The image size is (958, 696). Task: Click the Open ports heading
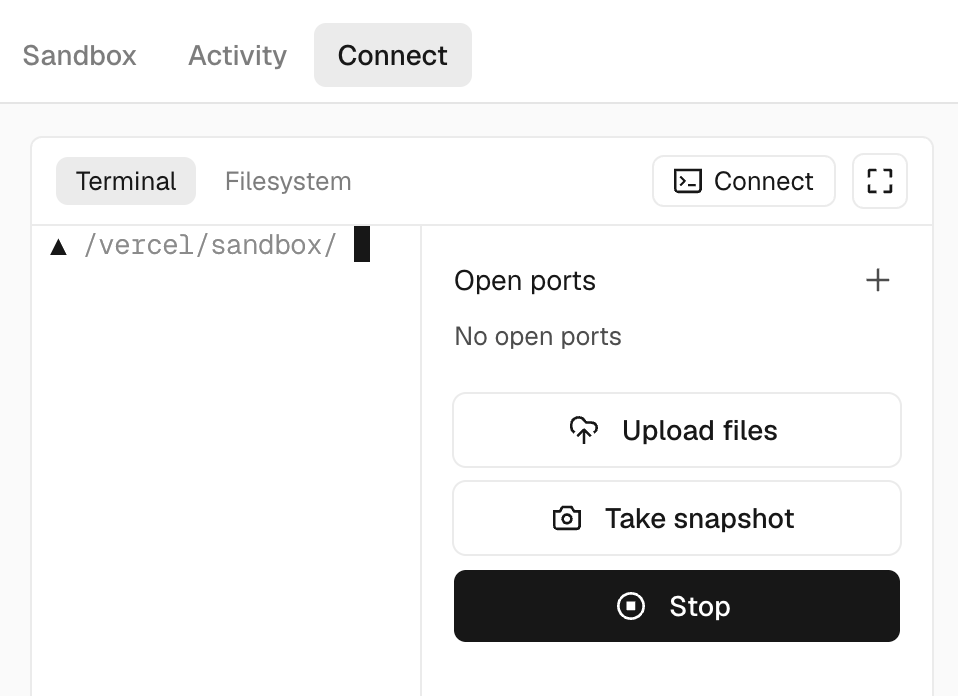[x=525, y=281]
